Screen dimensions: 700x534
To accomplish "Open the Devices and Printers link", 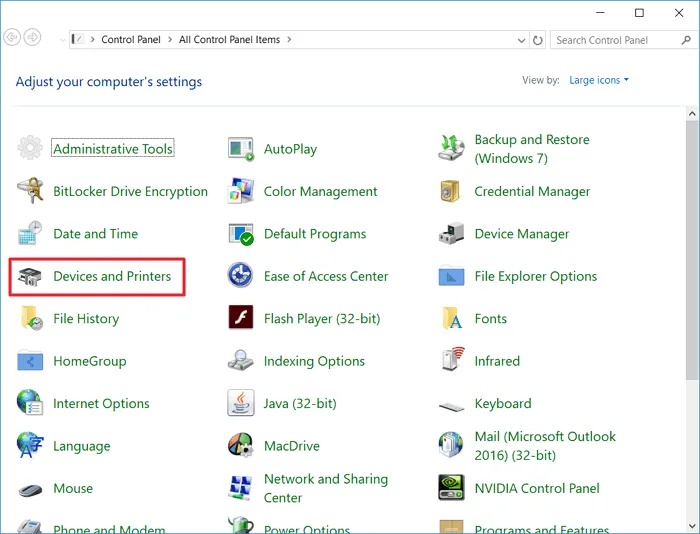I will pyautogui.click(x=112, y=276).
